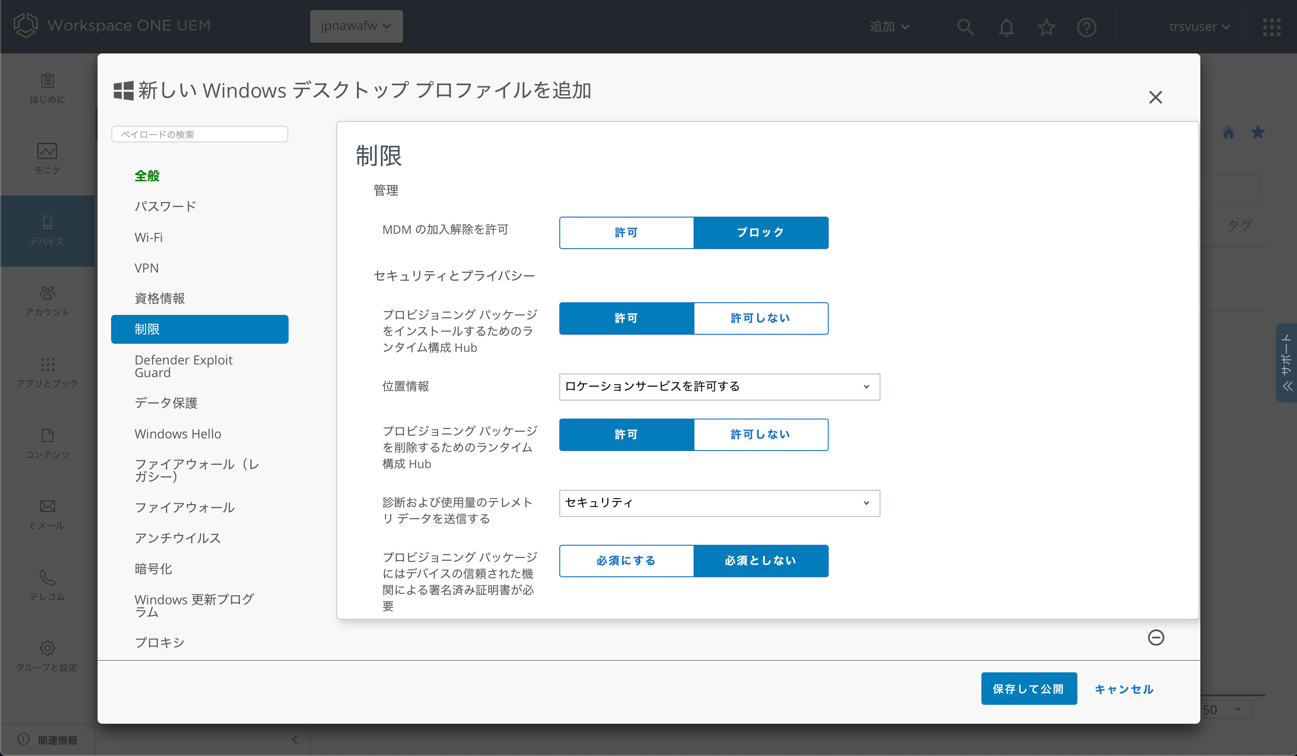1297x756 pixels.
Task: Select 許可しない for provisioning package install
Action: (761, 319)
